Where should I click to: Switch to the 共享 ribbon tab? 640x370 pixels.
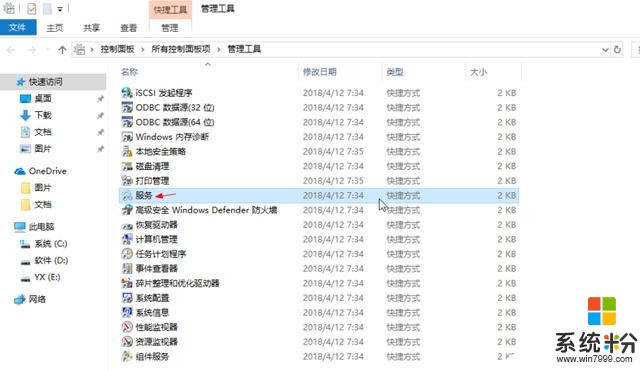pos(91,28)
